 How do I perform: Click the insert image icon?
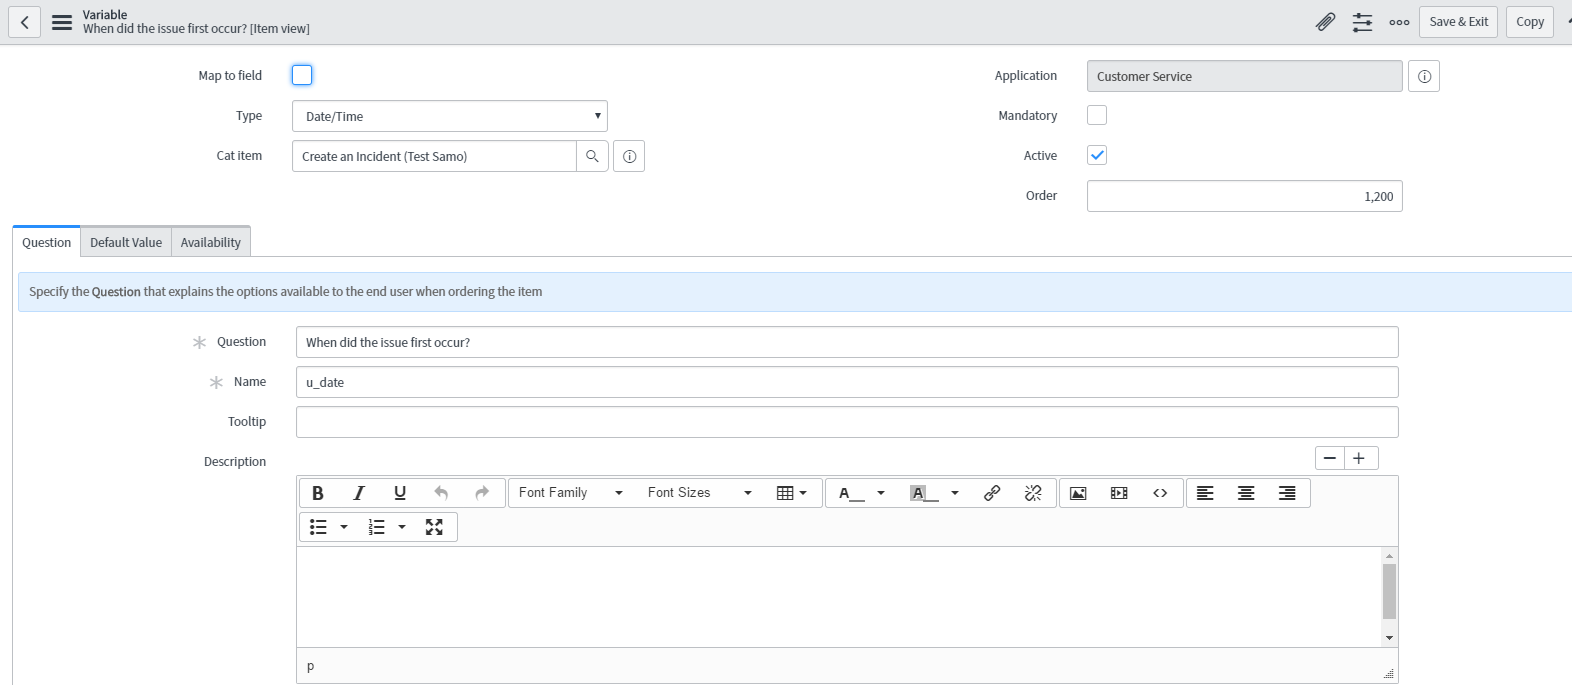(1078, 493)
